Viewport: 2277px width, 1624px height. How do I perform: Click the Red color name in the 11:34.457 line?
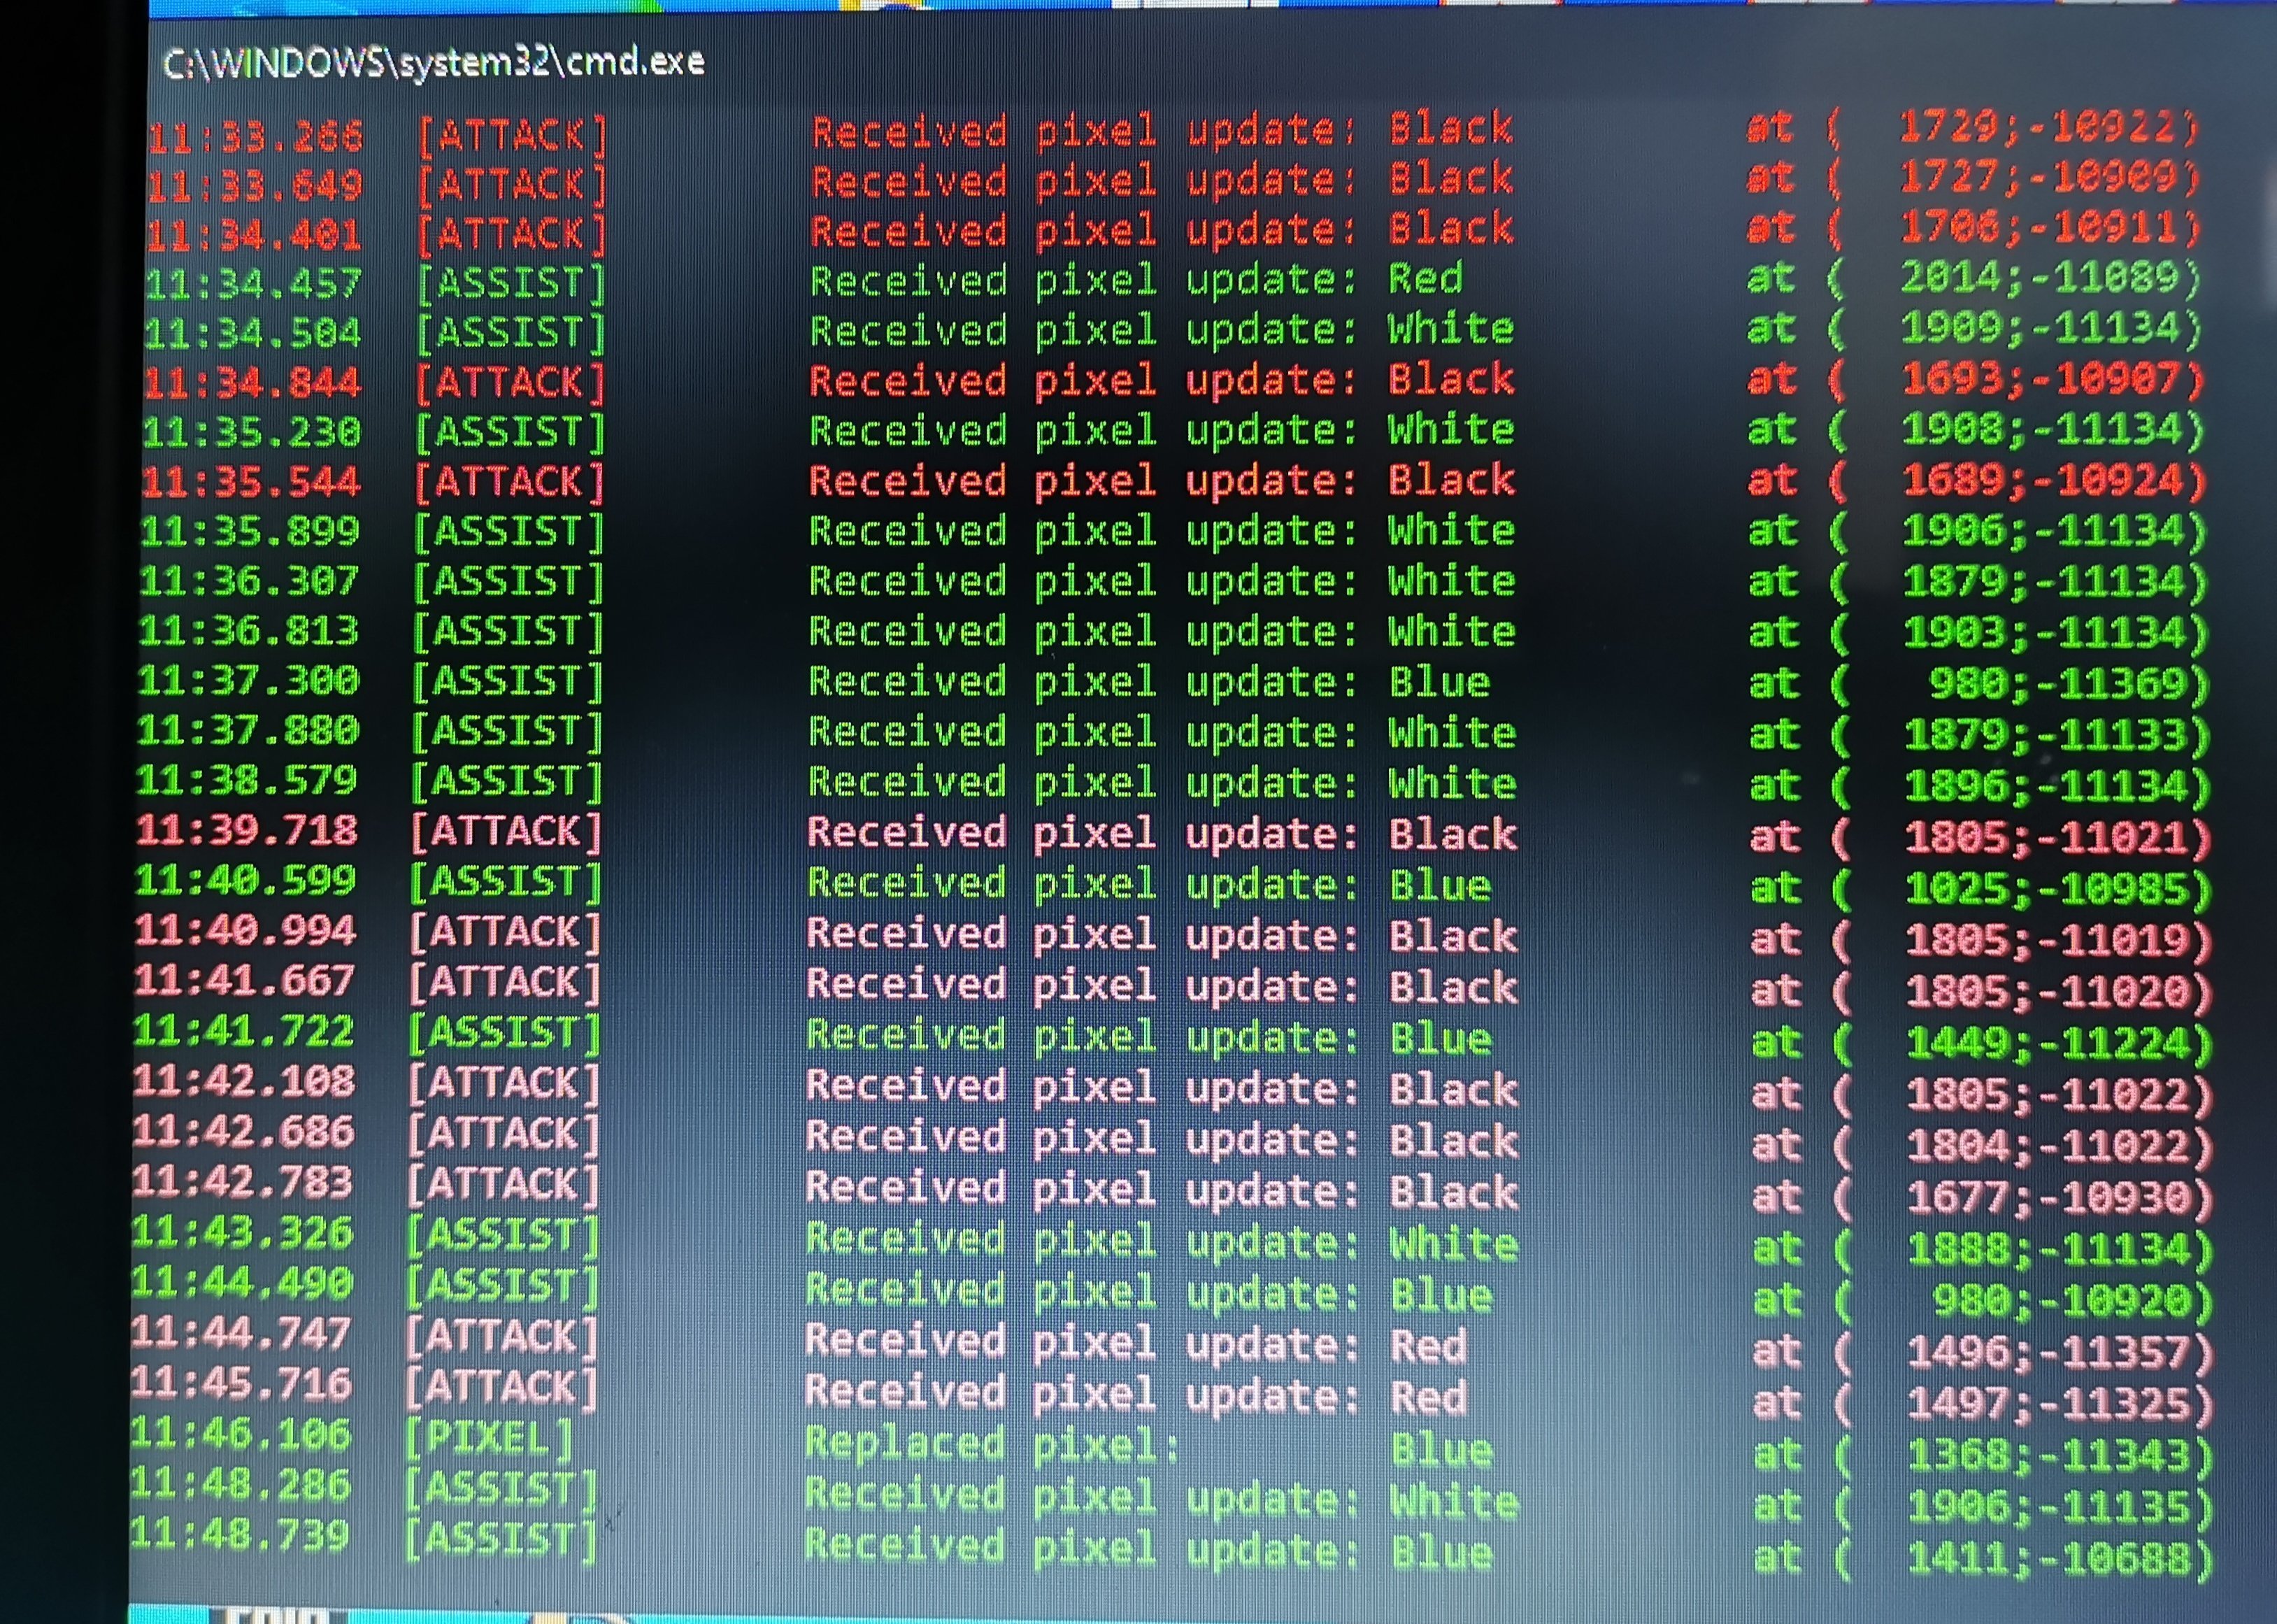[1425, 278]
